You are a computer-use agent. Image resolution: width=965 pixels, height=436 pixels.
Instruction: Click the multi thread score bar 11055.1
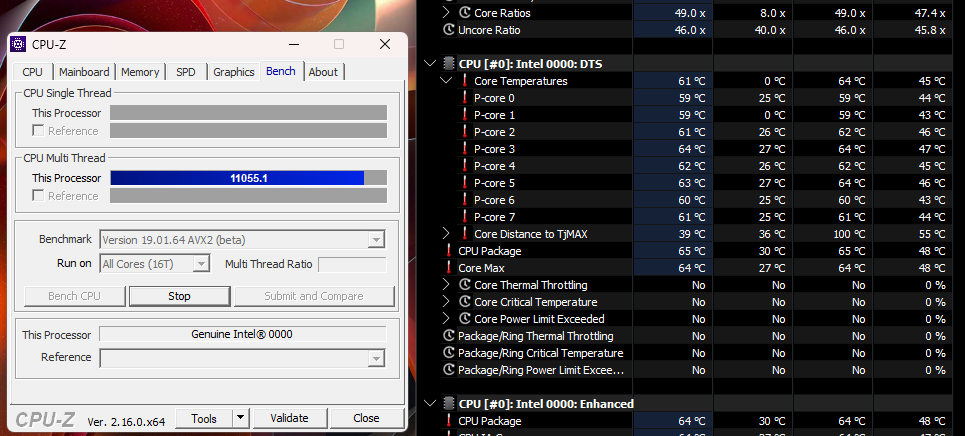[x=249, y=178]
